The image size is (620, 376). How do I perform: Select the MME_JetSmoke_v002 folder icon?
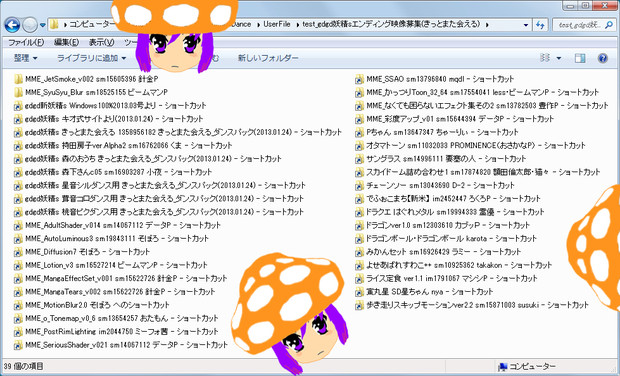[x=18, y=79]
